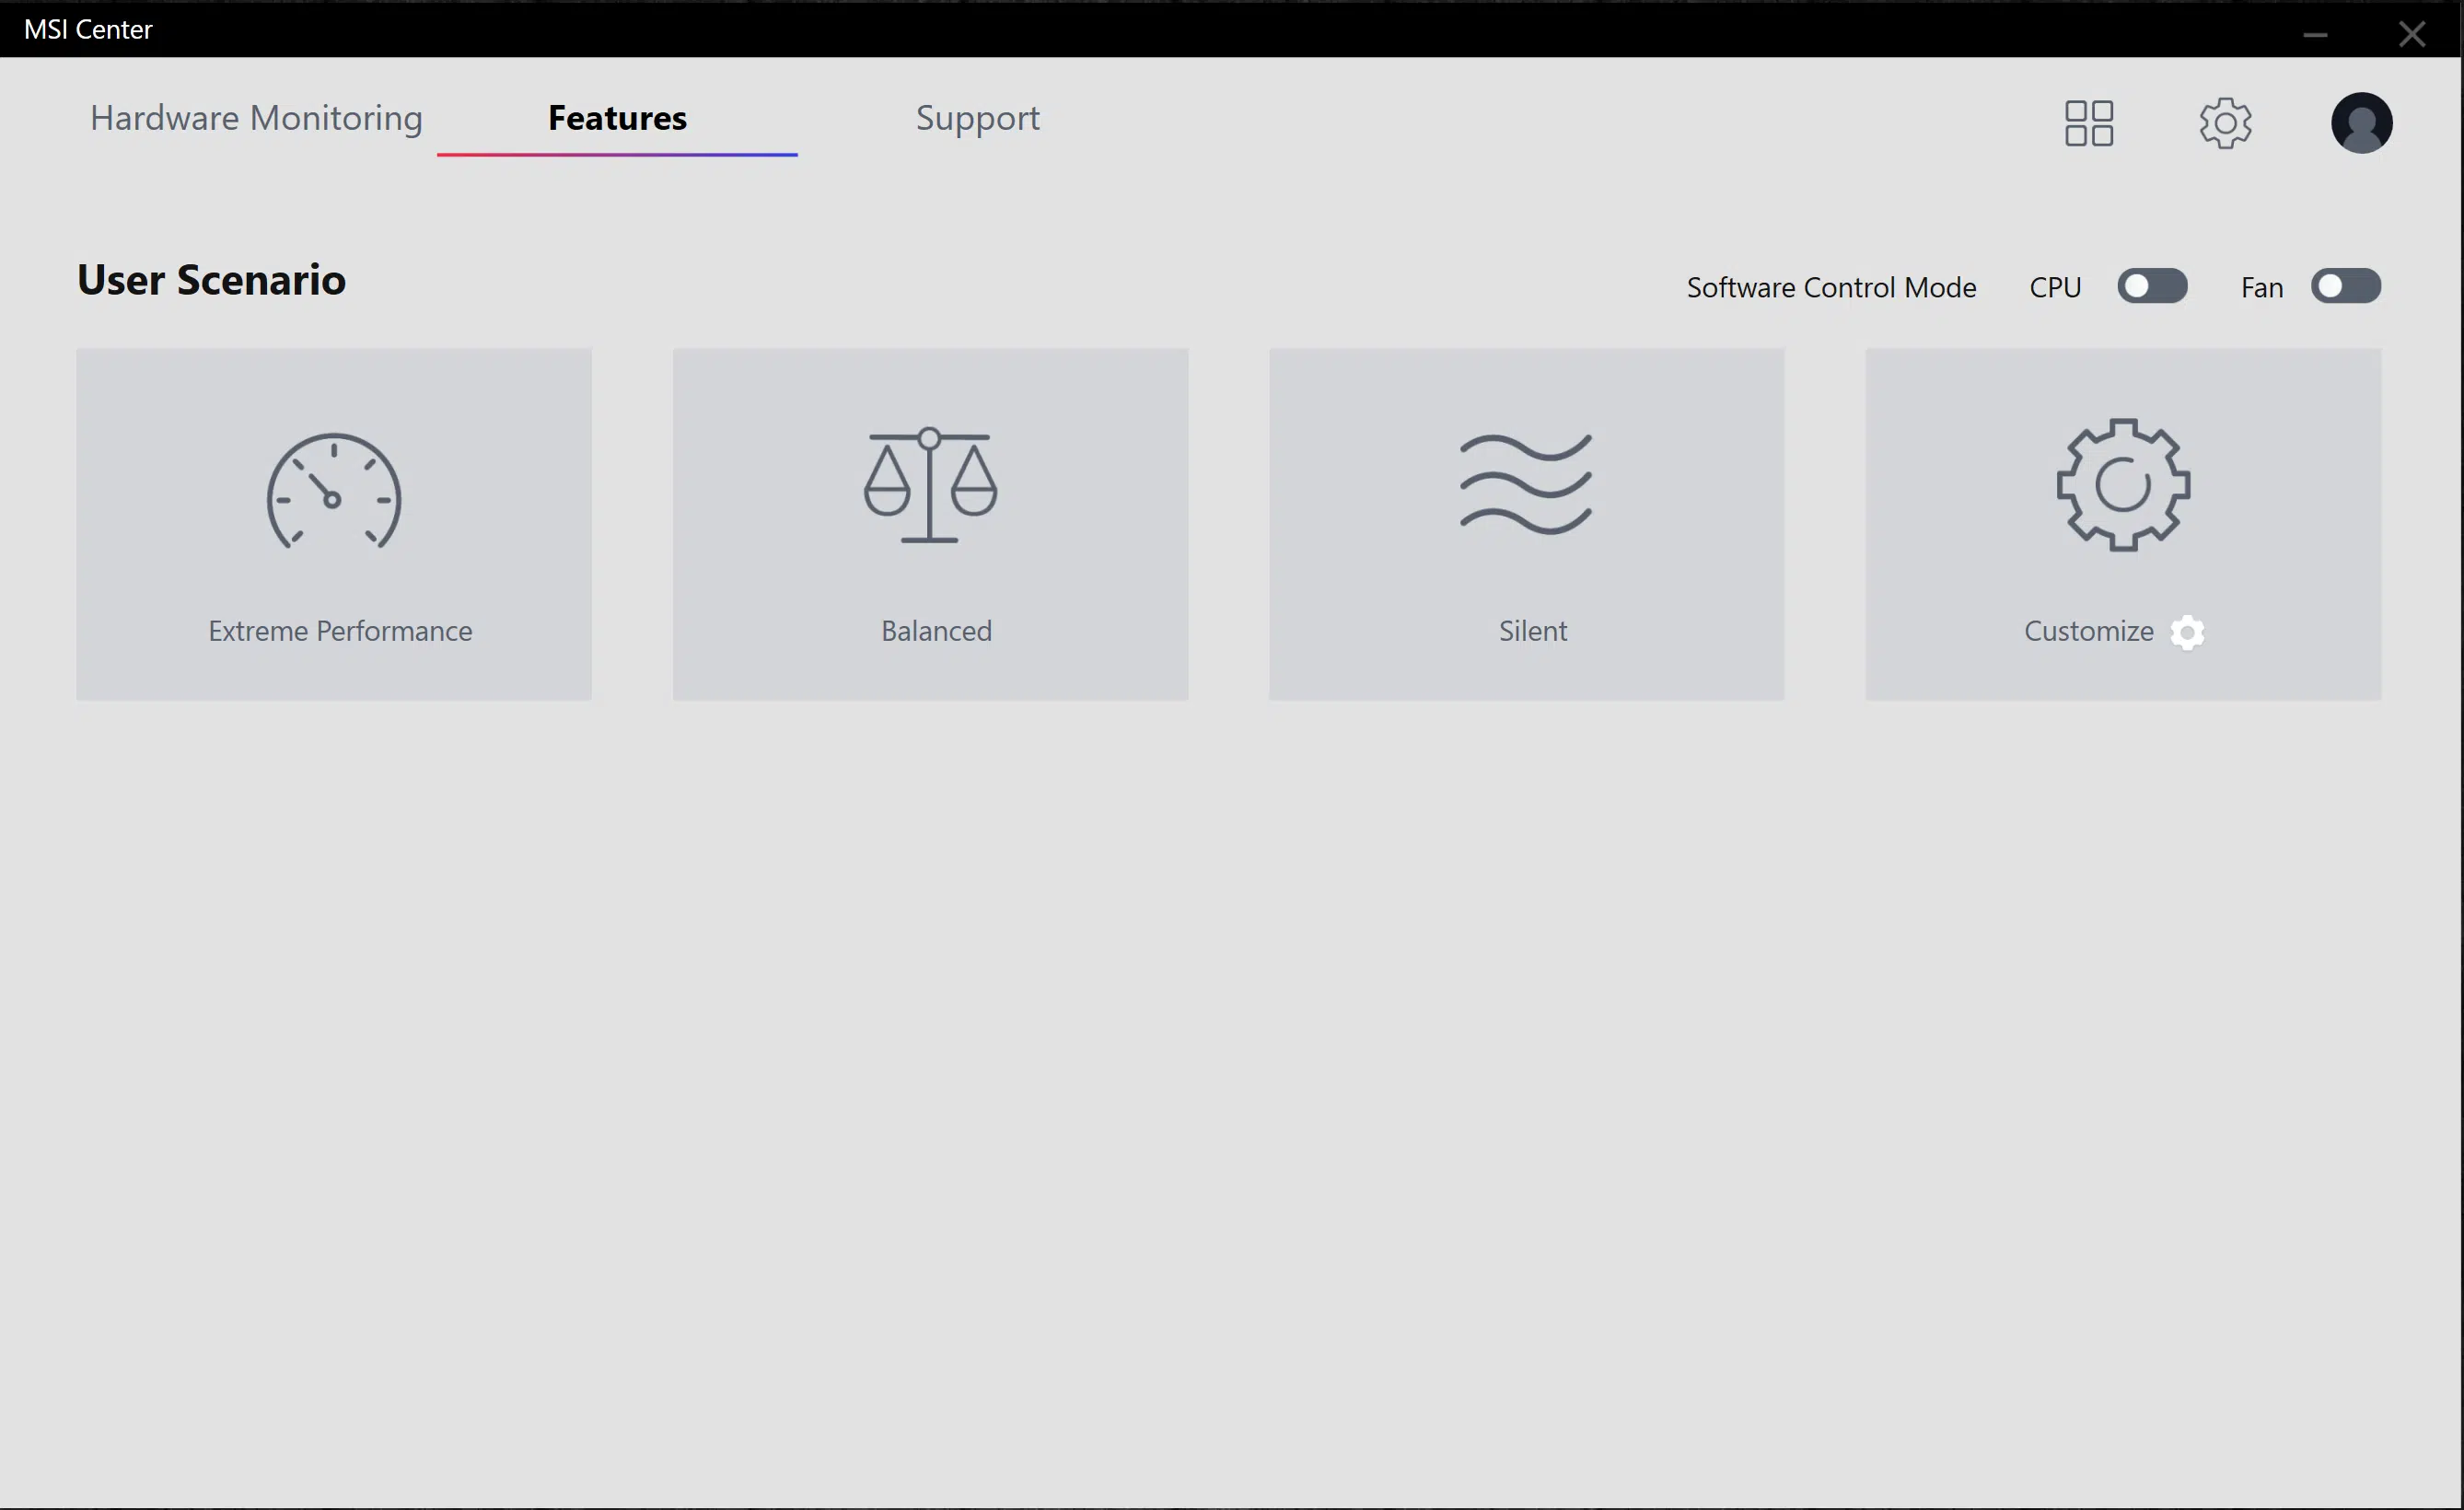This screenshot has width=2464, height=1510.
Task: Click the large Customize gear icon
Action: point(2123,485)
